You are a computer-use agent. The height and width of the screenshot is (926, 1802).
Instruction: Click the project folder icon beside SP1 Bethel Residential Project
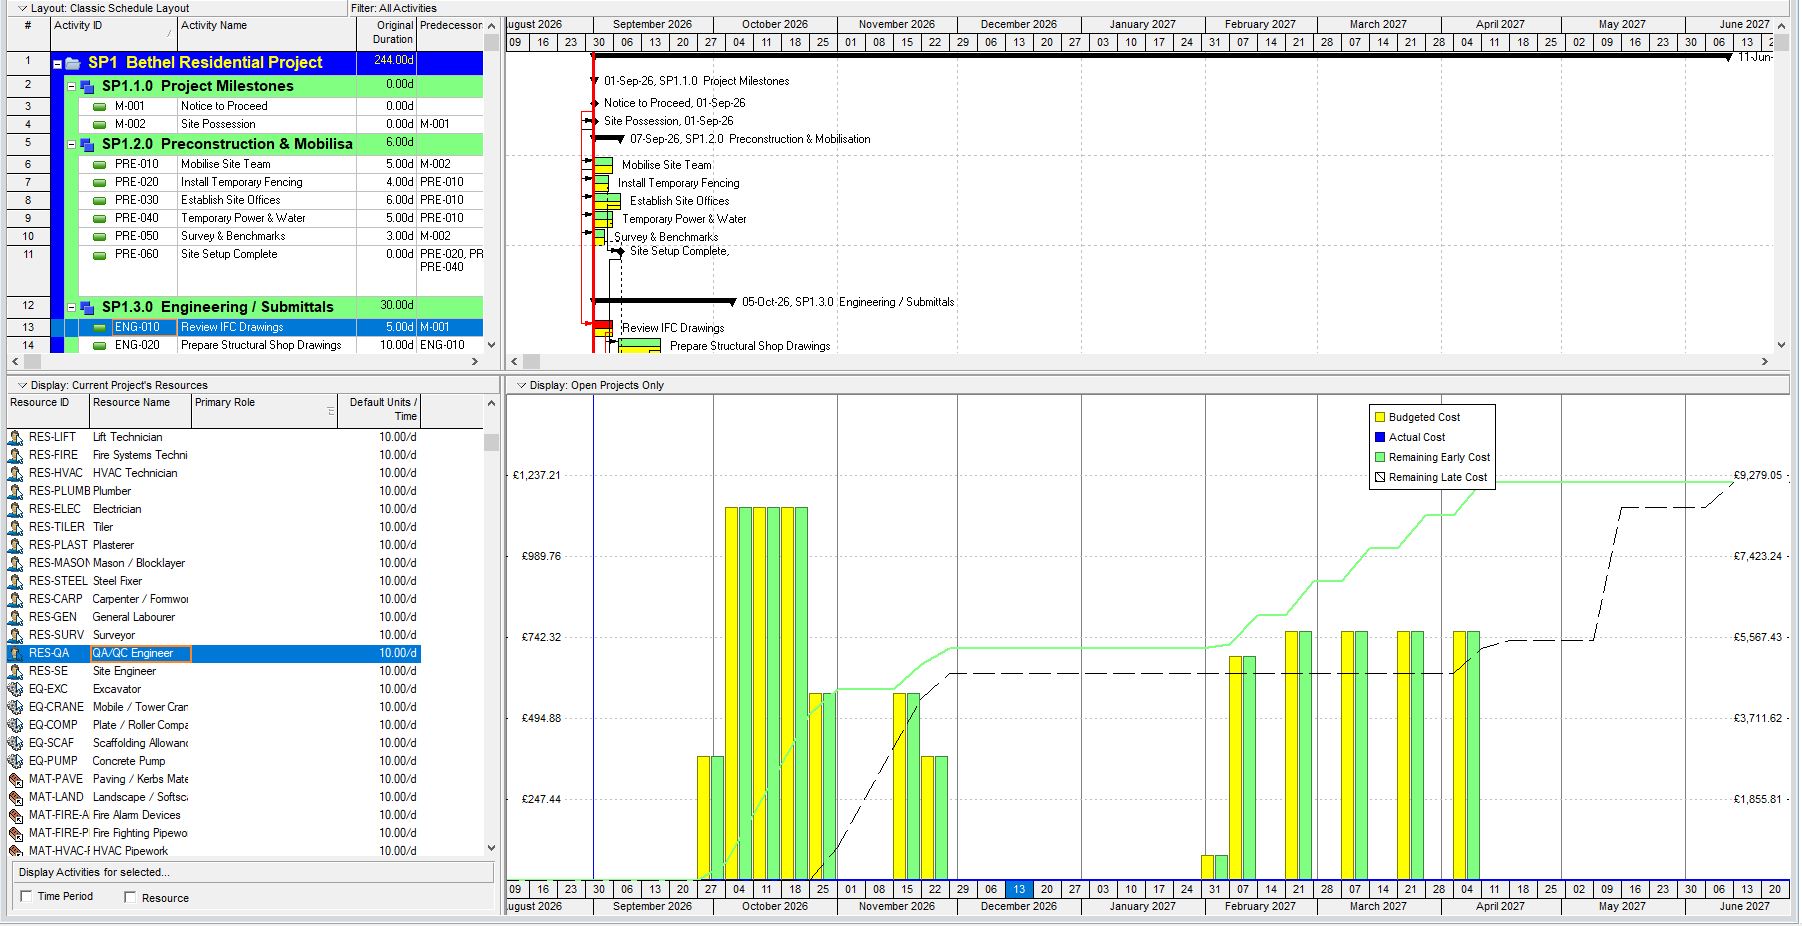[73, 63]
